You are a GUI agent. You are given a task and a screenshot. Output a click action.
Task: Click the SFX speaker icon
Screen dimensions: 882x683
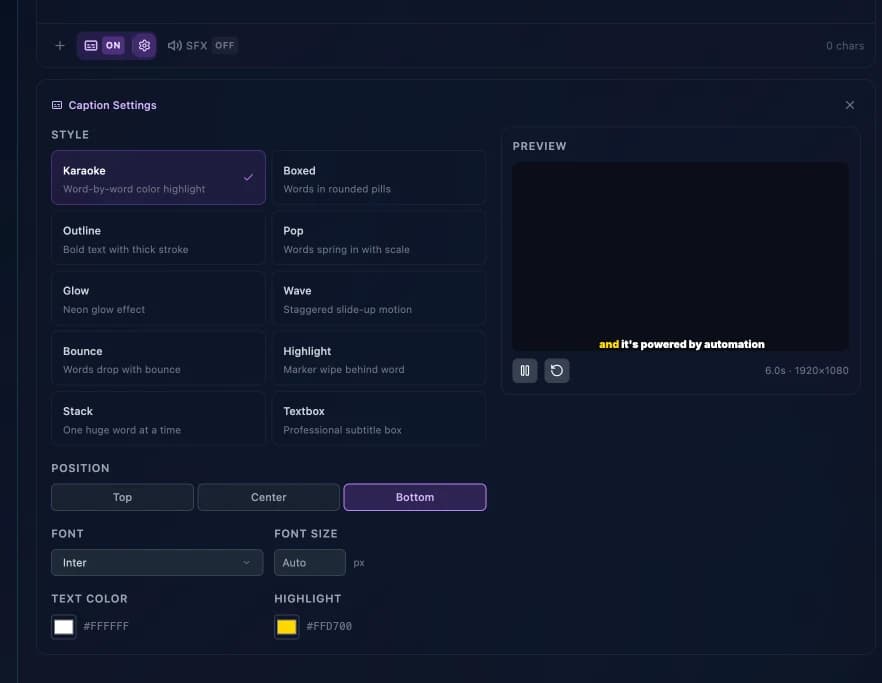pos(174,46)
